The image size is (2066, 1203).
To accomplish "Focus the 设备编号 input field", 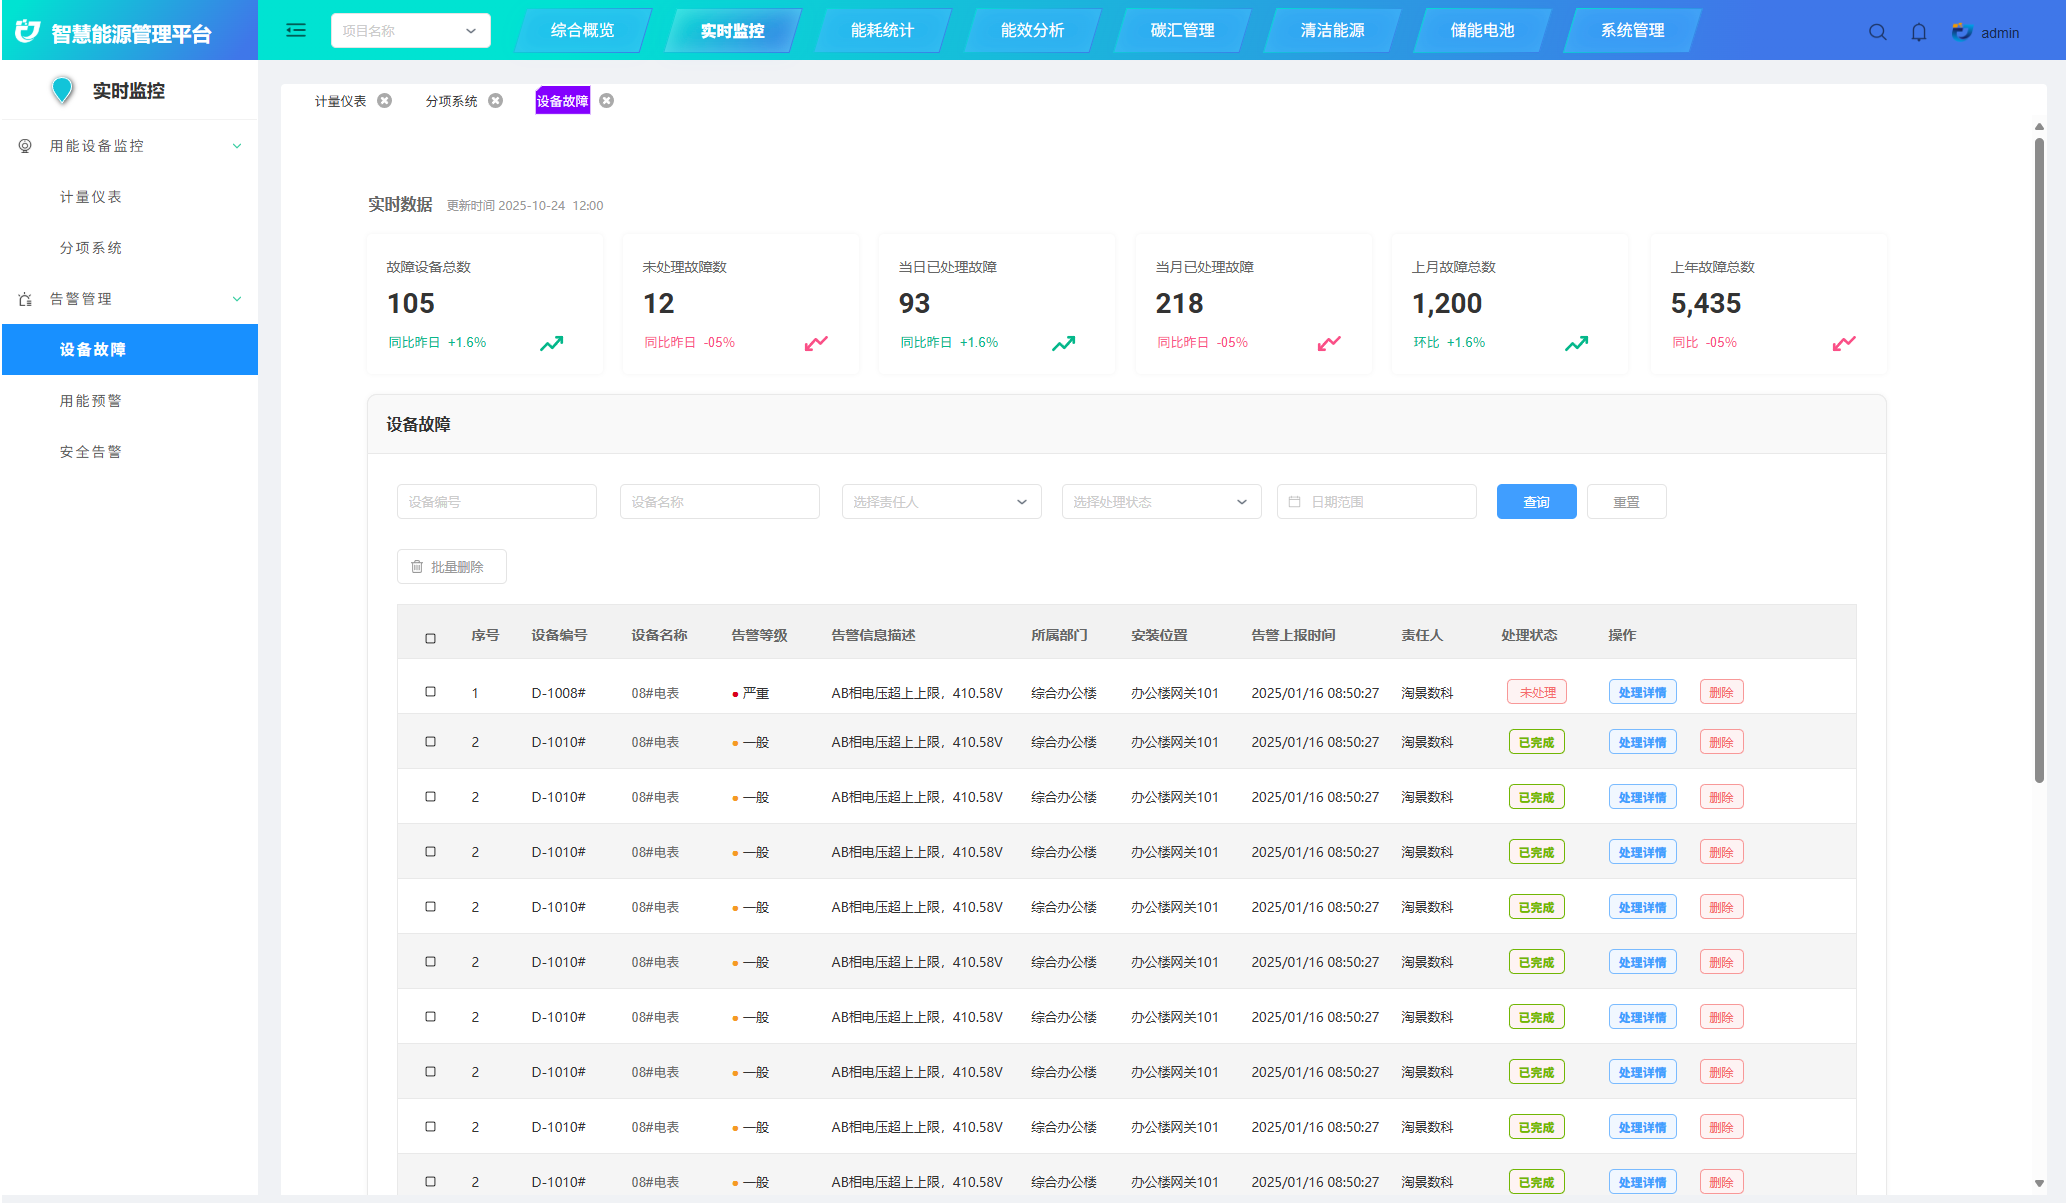I will tap(497, 502).
